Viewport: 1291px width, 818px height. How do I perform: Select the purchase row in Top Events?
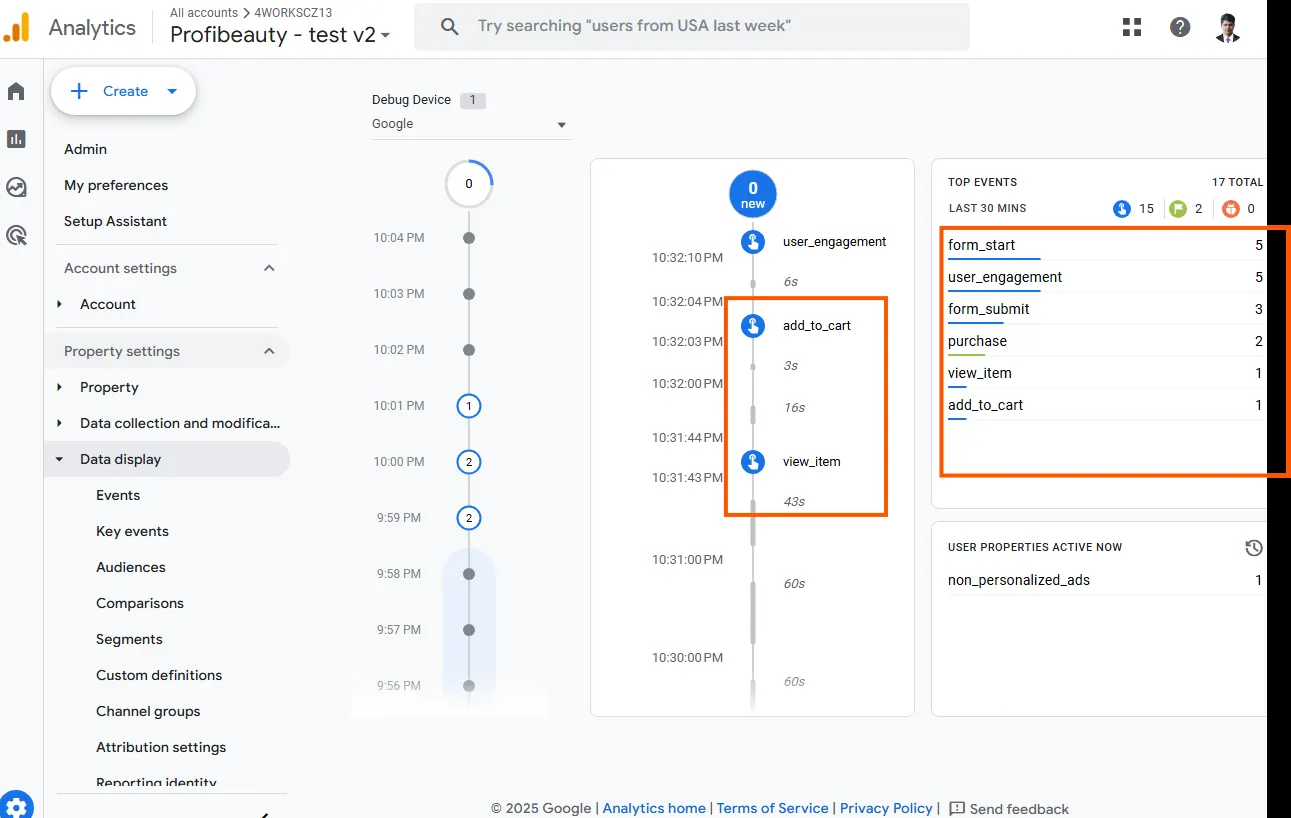[1105, 342]
